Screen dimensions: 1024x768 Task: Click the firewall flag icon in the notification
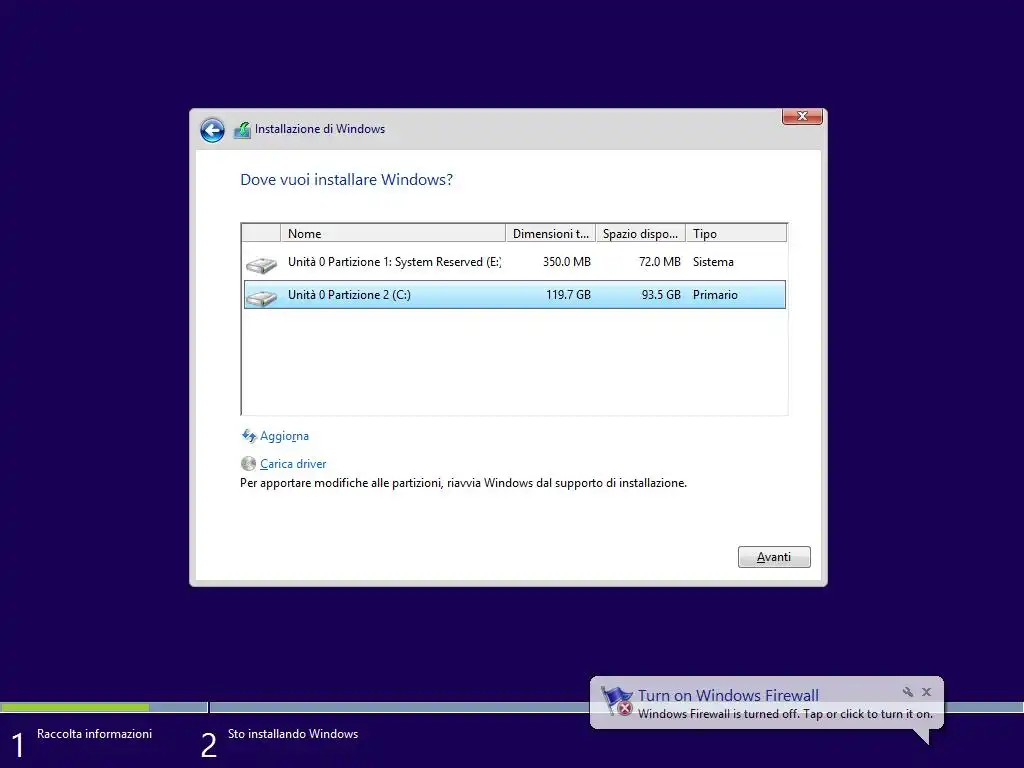(616, 701)
